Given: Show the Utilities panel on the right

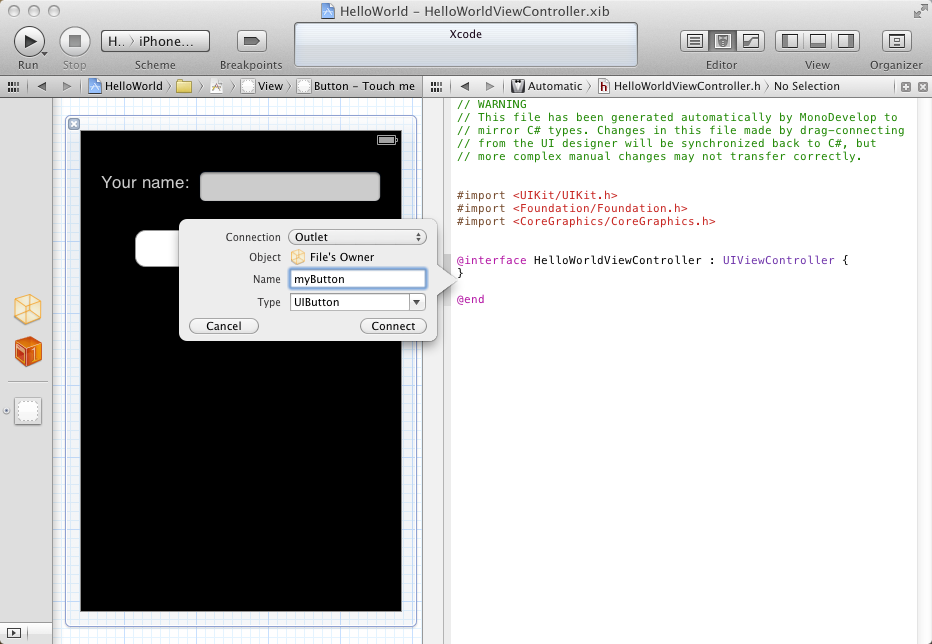Looking at the screenshot, I should coord(846,41).
